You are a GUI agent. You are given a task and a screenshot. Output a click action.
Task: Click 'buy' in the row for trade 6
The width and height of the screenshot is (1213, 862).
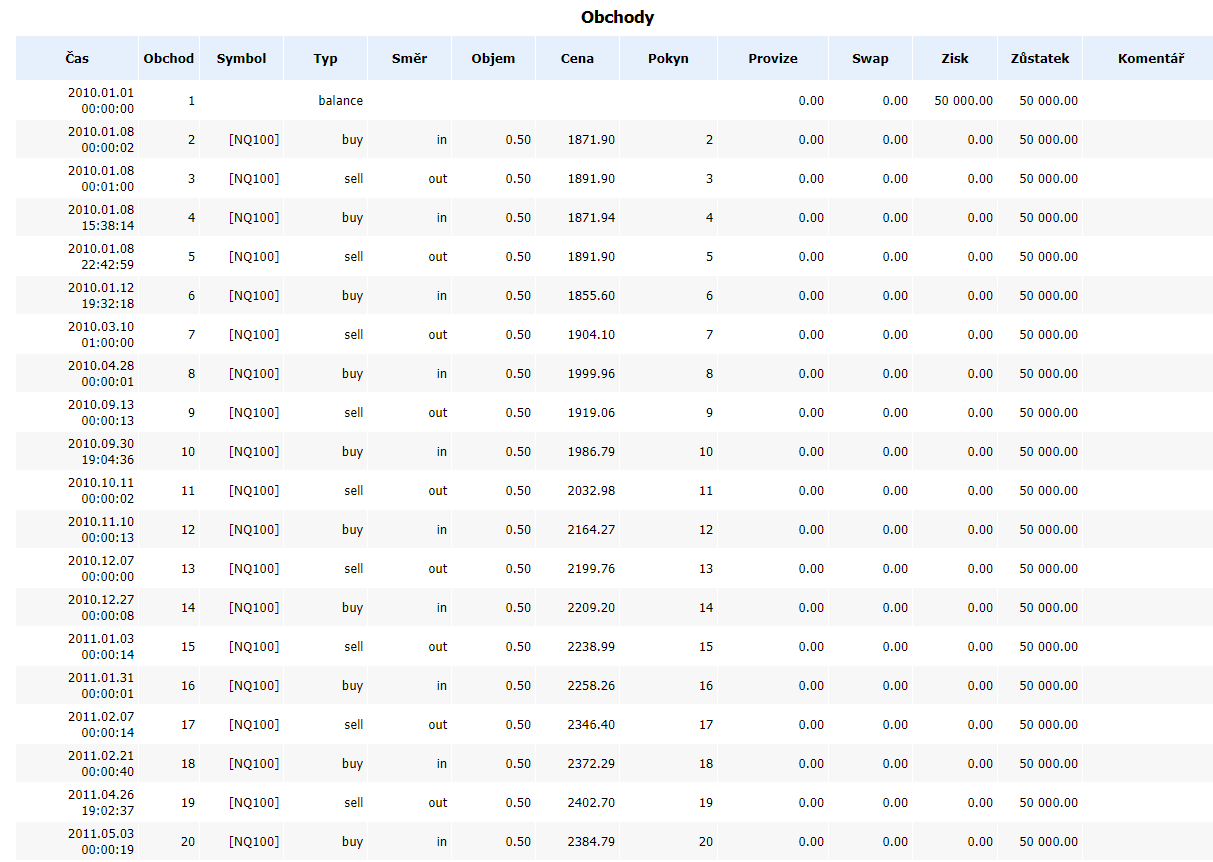tap(352, 296)
